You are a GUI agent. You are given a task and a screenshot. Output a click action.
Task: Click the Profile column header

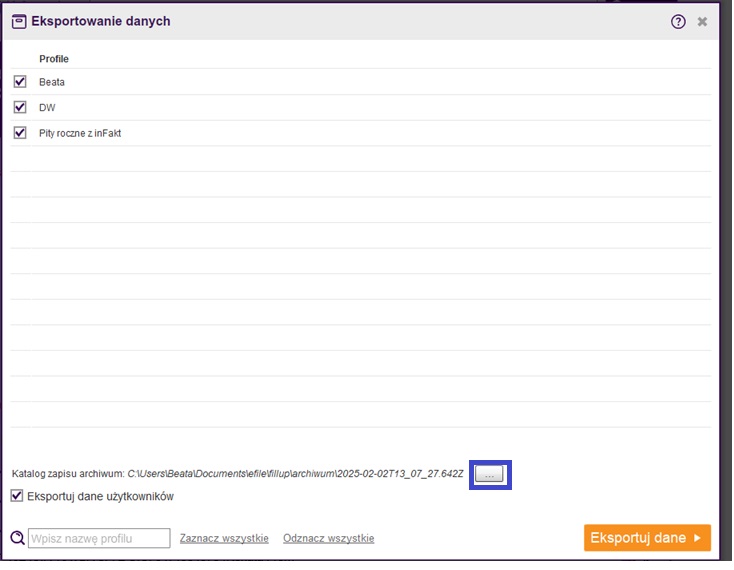tap(54, 59)
